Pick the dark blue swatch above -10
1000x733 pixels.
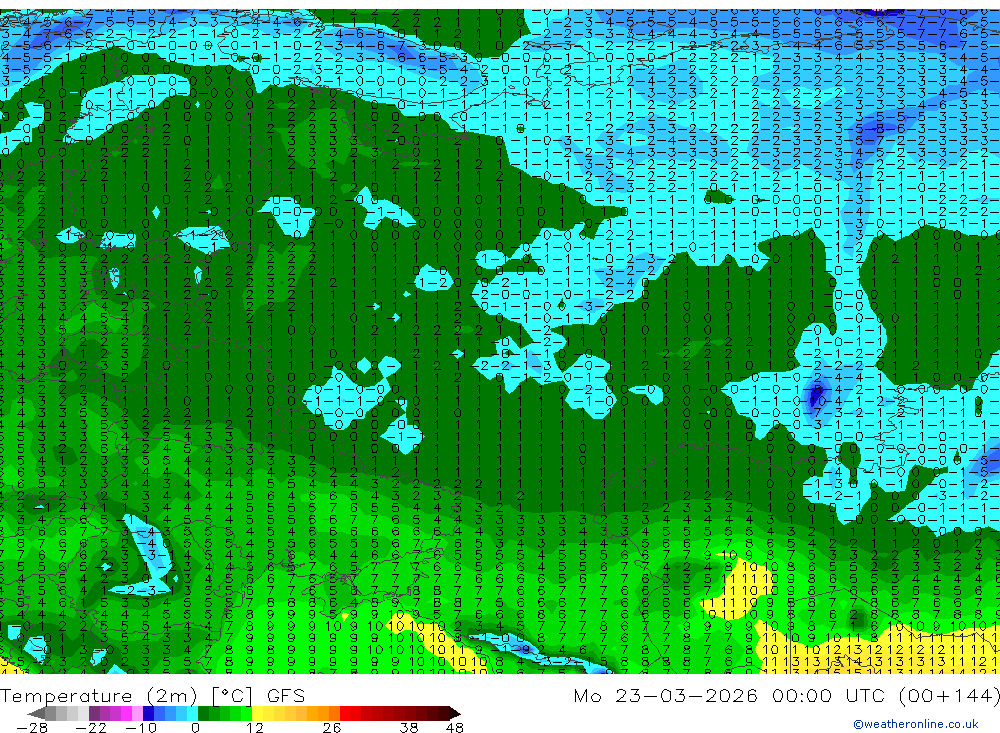[149, 714]
